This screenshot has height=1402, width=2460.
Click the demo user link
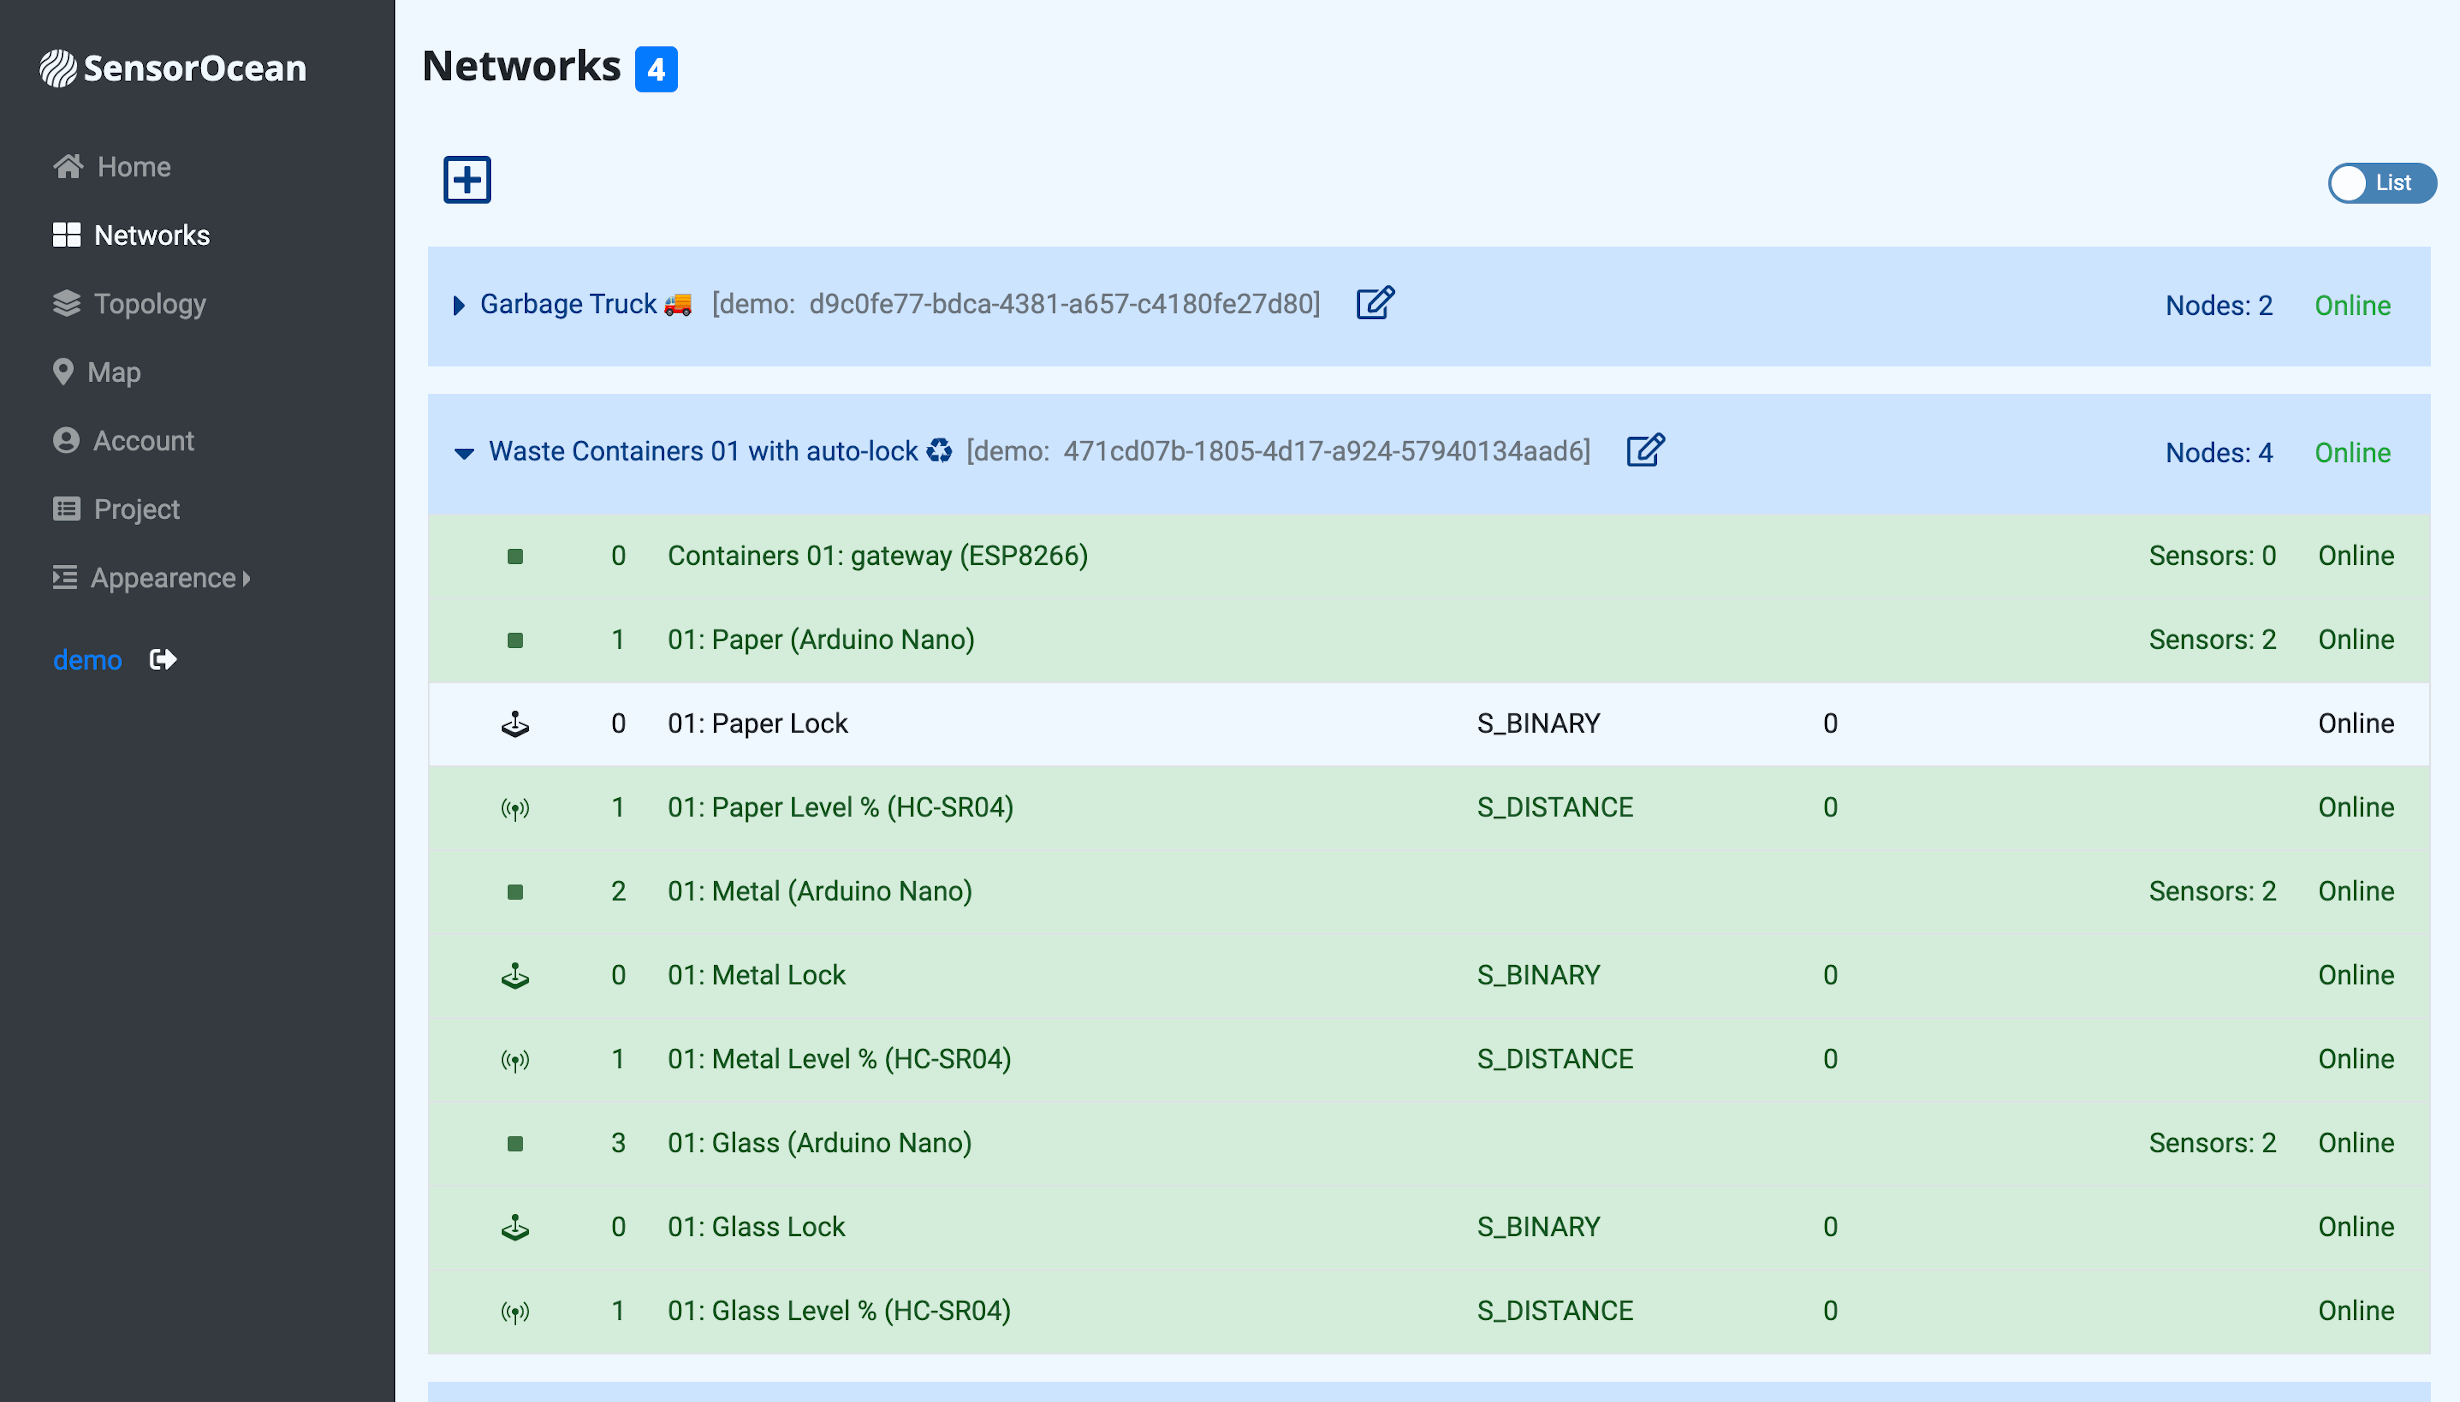pos(87,660)
